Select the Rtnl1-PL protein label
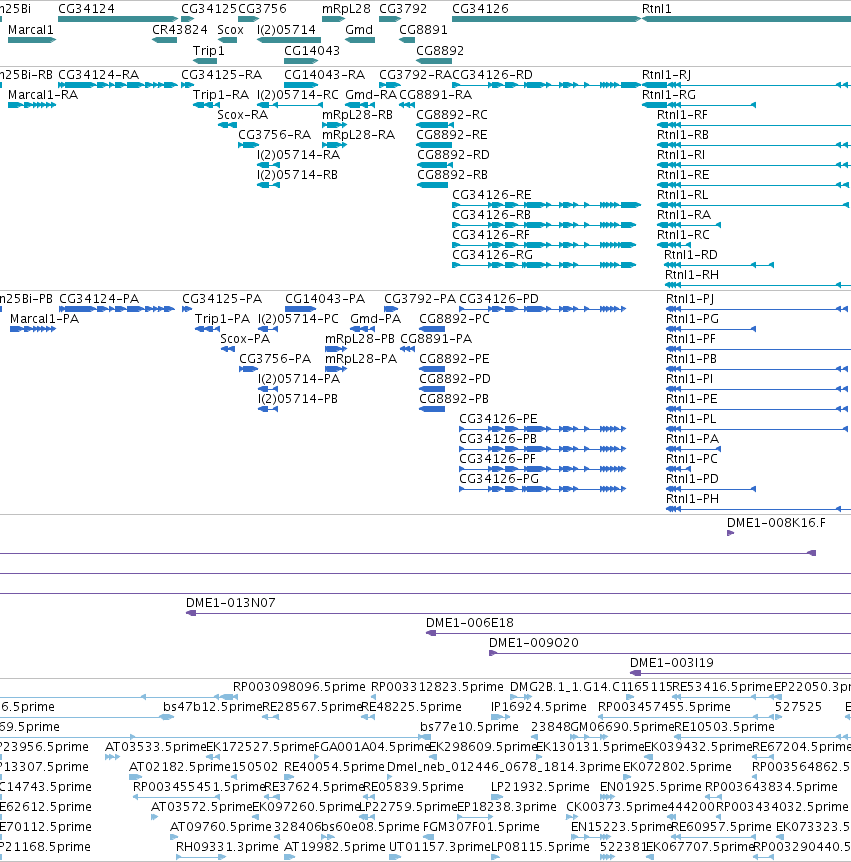The height and width of the screenshot is (862, 851). pos(691,419)
